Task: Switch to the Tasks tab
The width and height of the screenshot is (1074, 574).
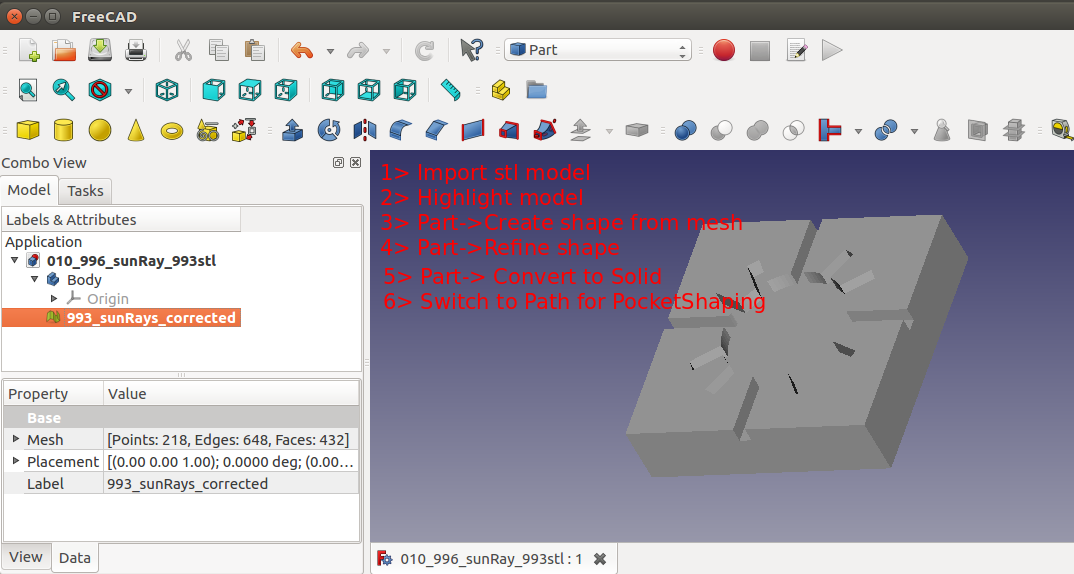Action: tap(85, 190)
